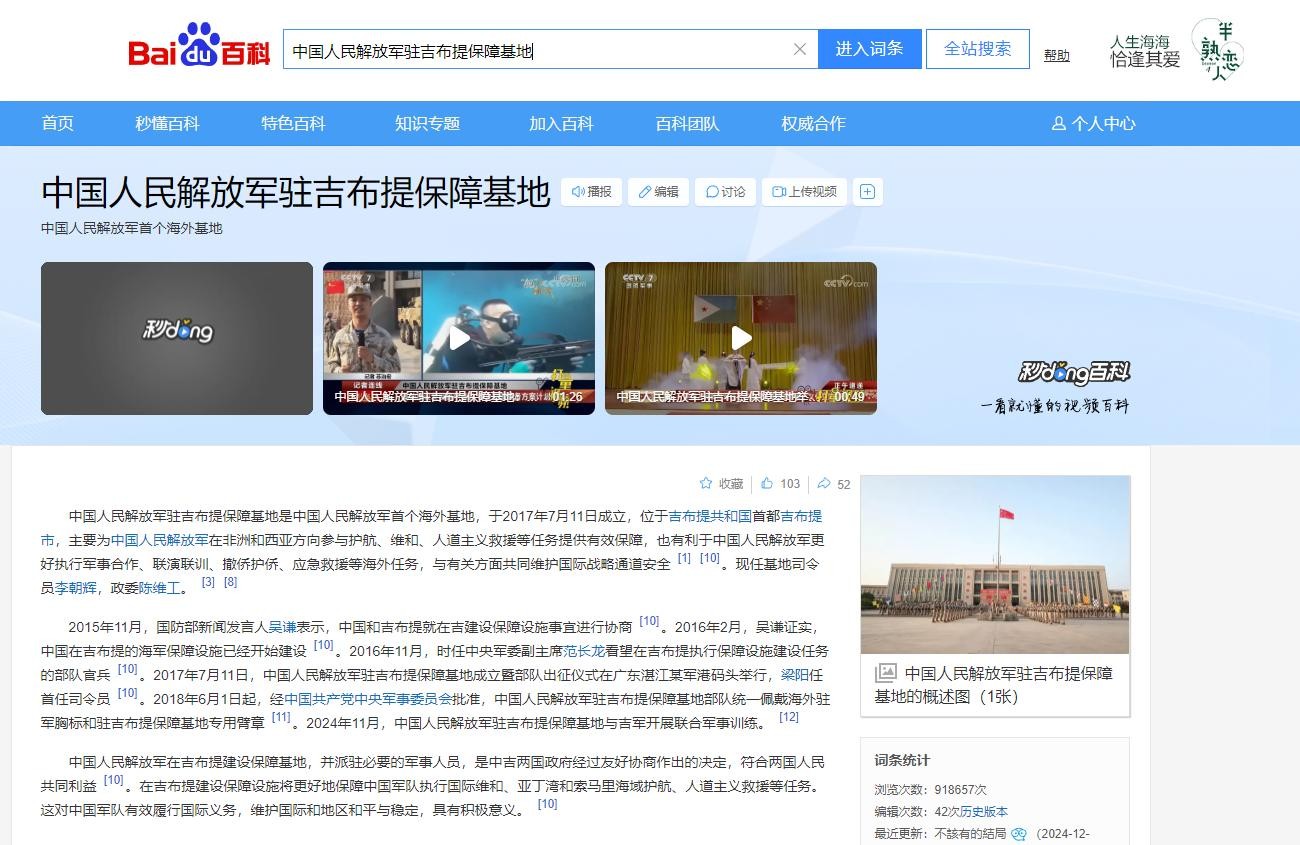Go to 知识专题 in navigation bar
Image resolution: width=1300 pixels, height=845 pixels.
click(427, 124)
